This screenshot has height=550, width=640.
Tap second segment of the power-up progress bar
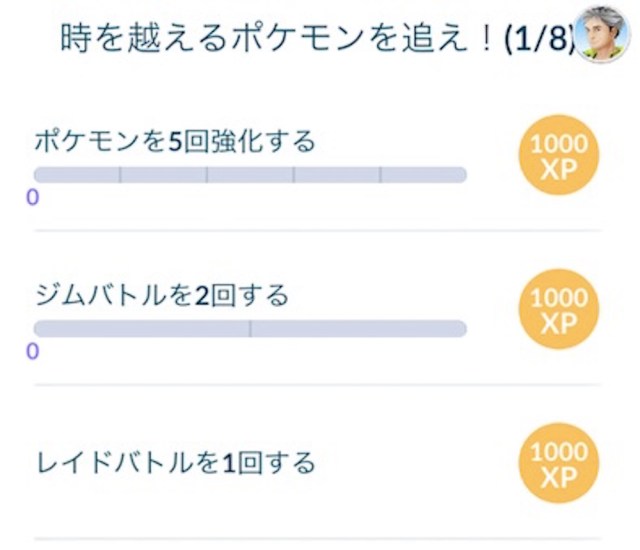click(164, 175)
